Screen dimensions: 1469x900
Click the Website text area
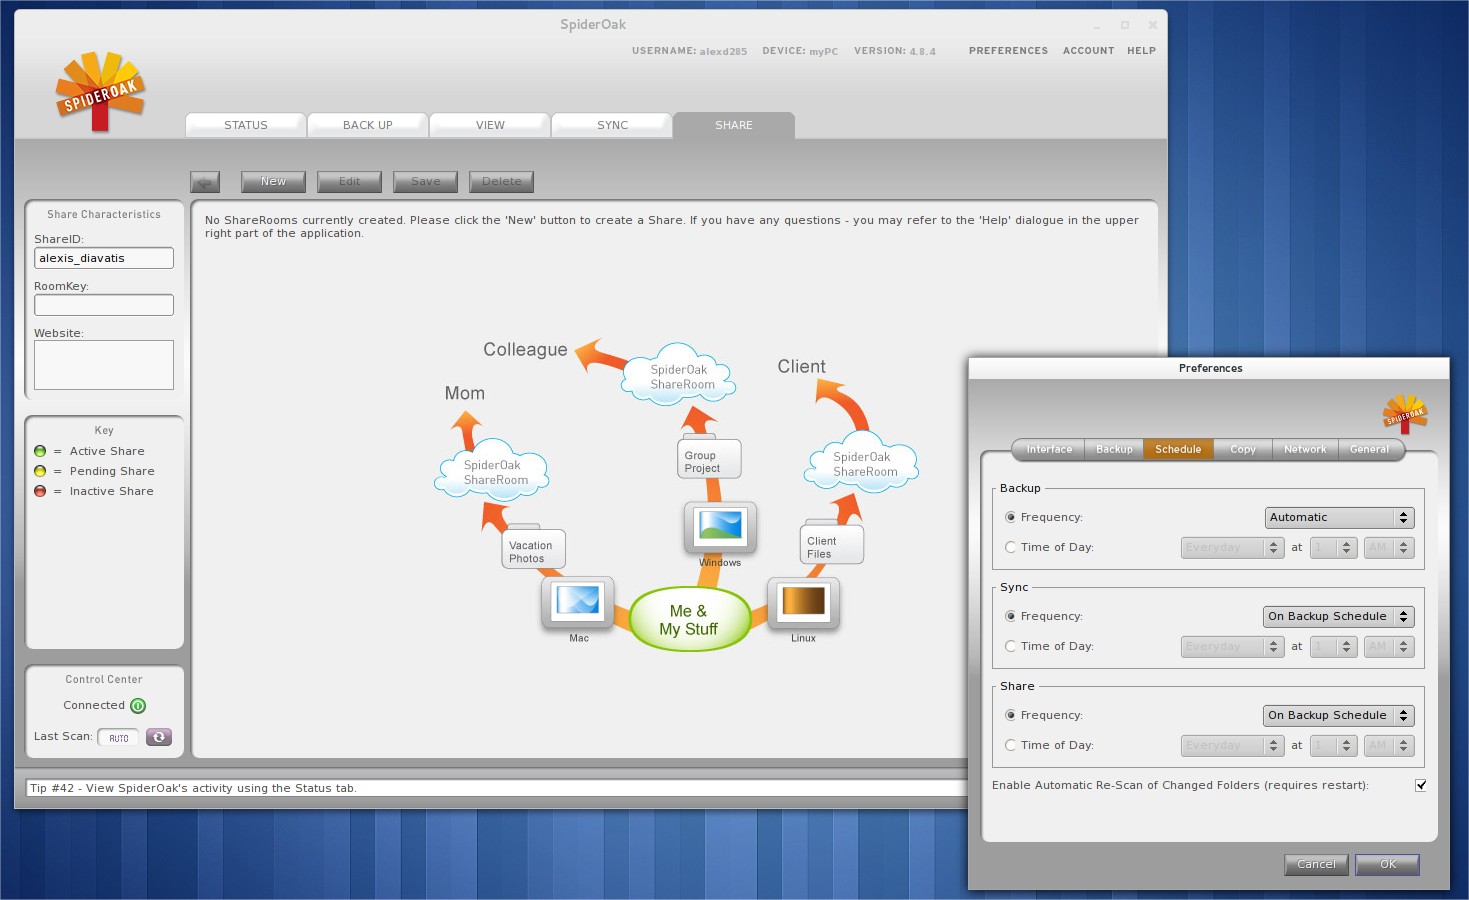coord(104,365)
